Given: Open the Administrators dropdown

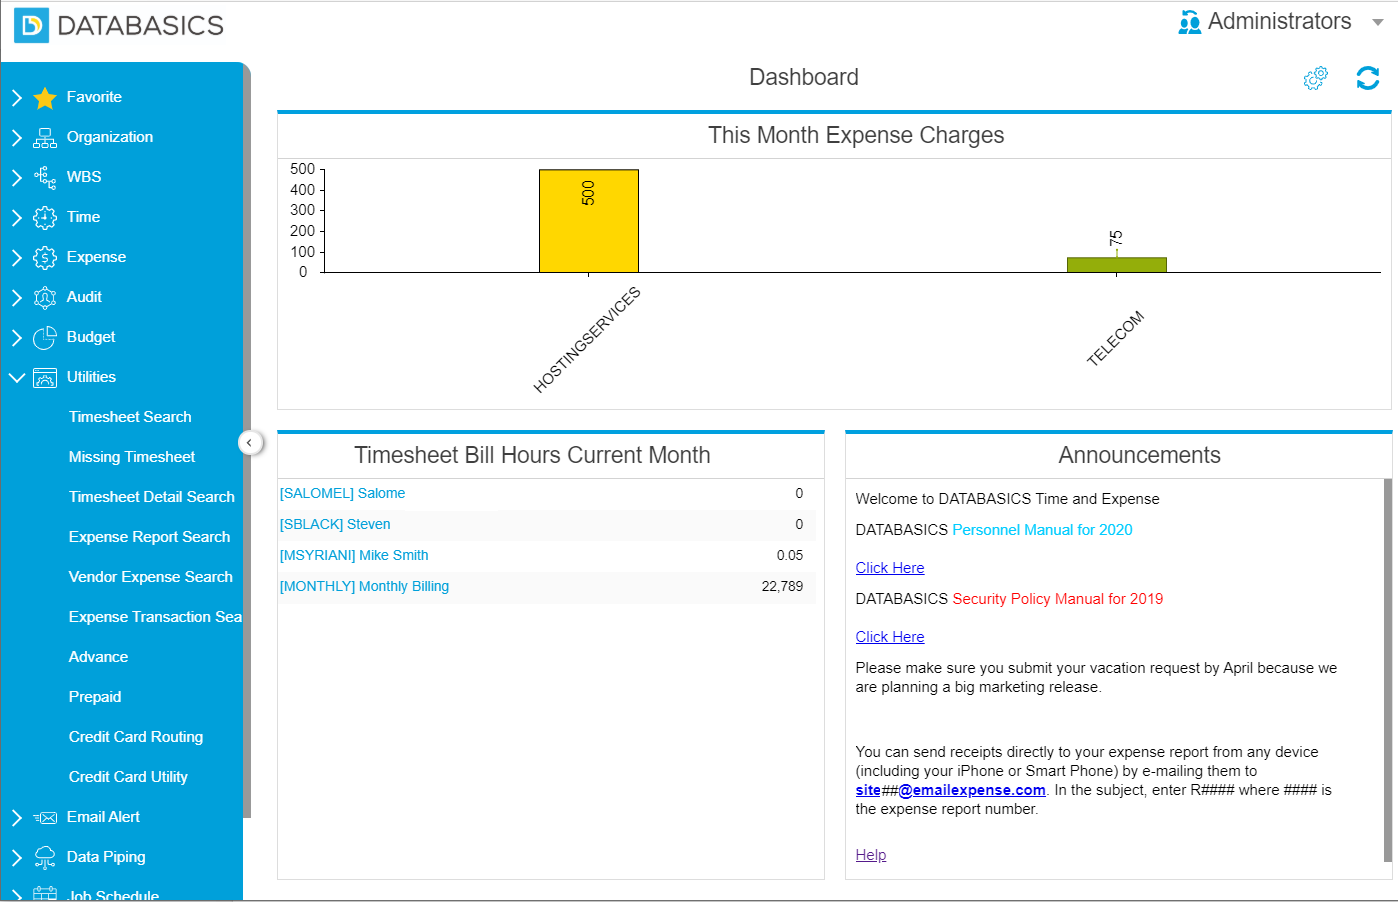Looking at the screenshot, I should [1376, 21].
